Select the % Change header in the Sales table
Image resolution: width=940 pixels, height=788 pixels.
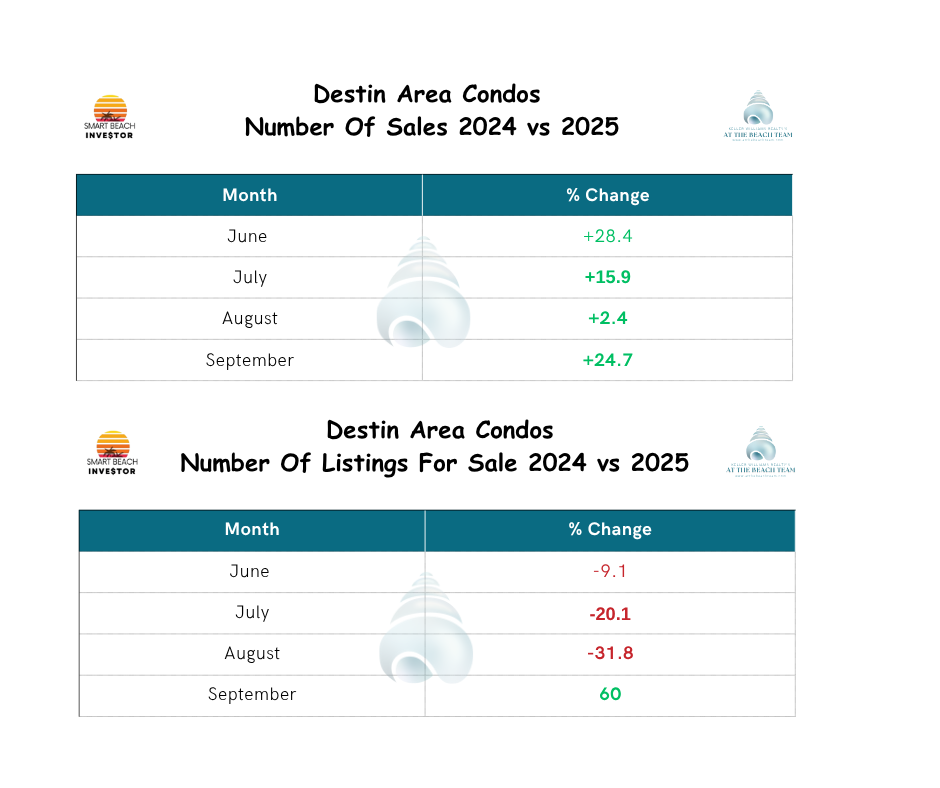coord(607,195)
